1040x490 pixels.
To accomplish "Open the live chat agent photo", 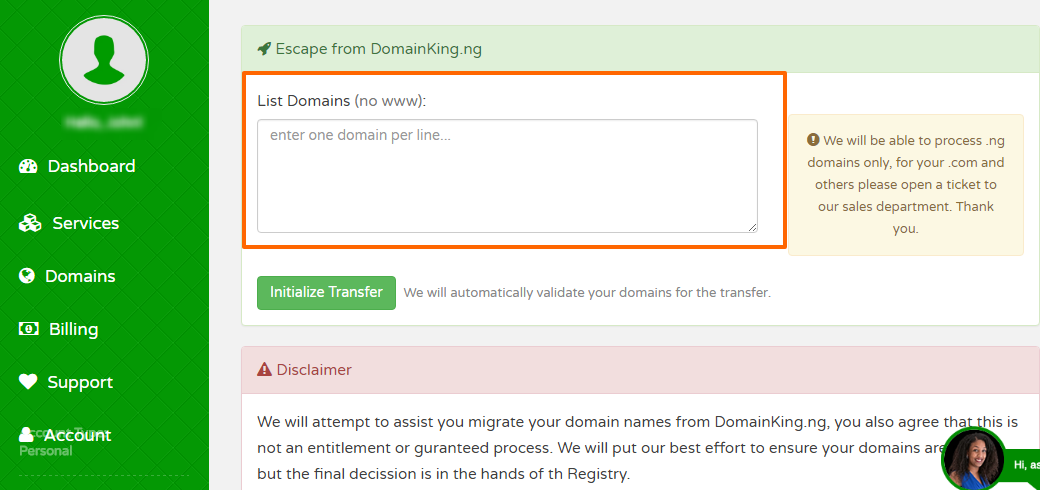I will click(x=973, y=459).
